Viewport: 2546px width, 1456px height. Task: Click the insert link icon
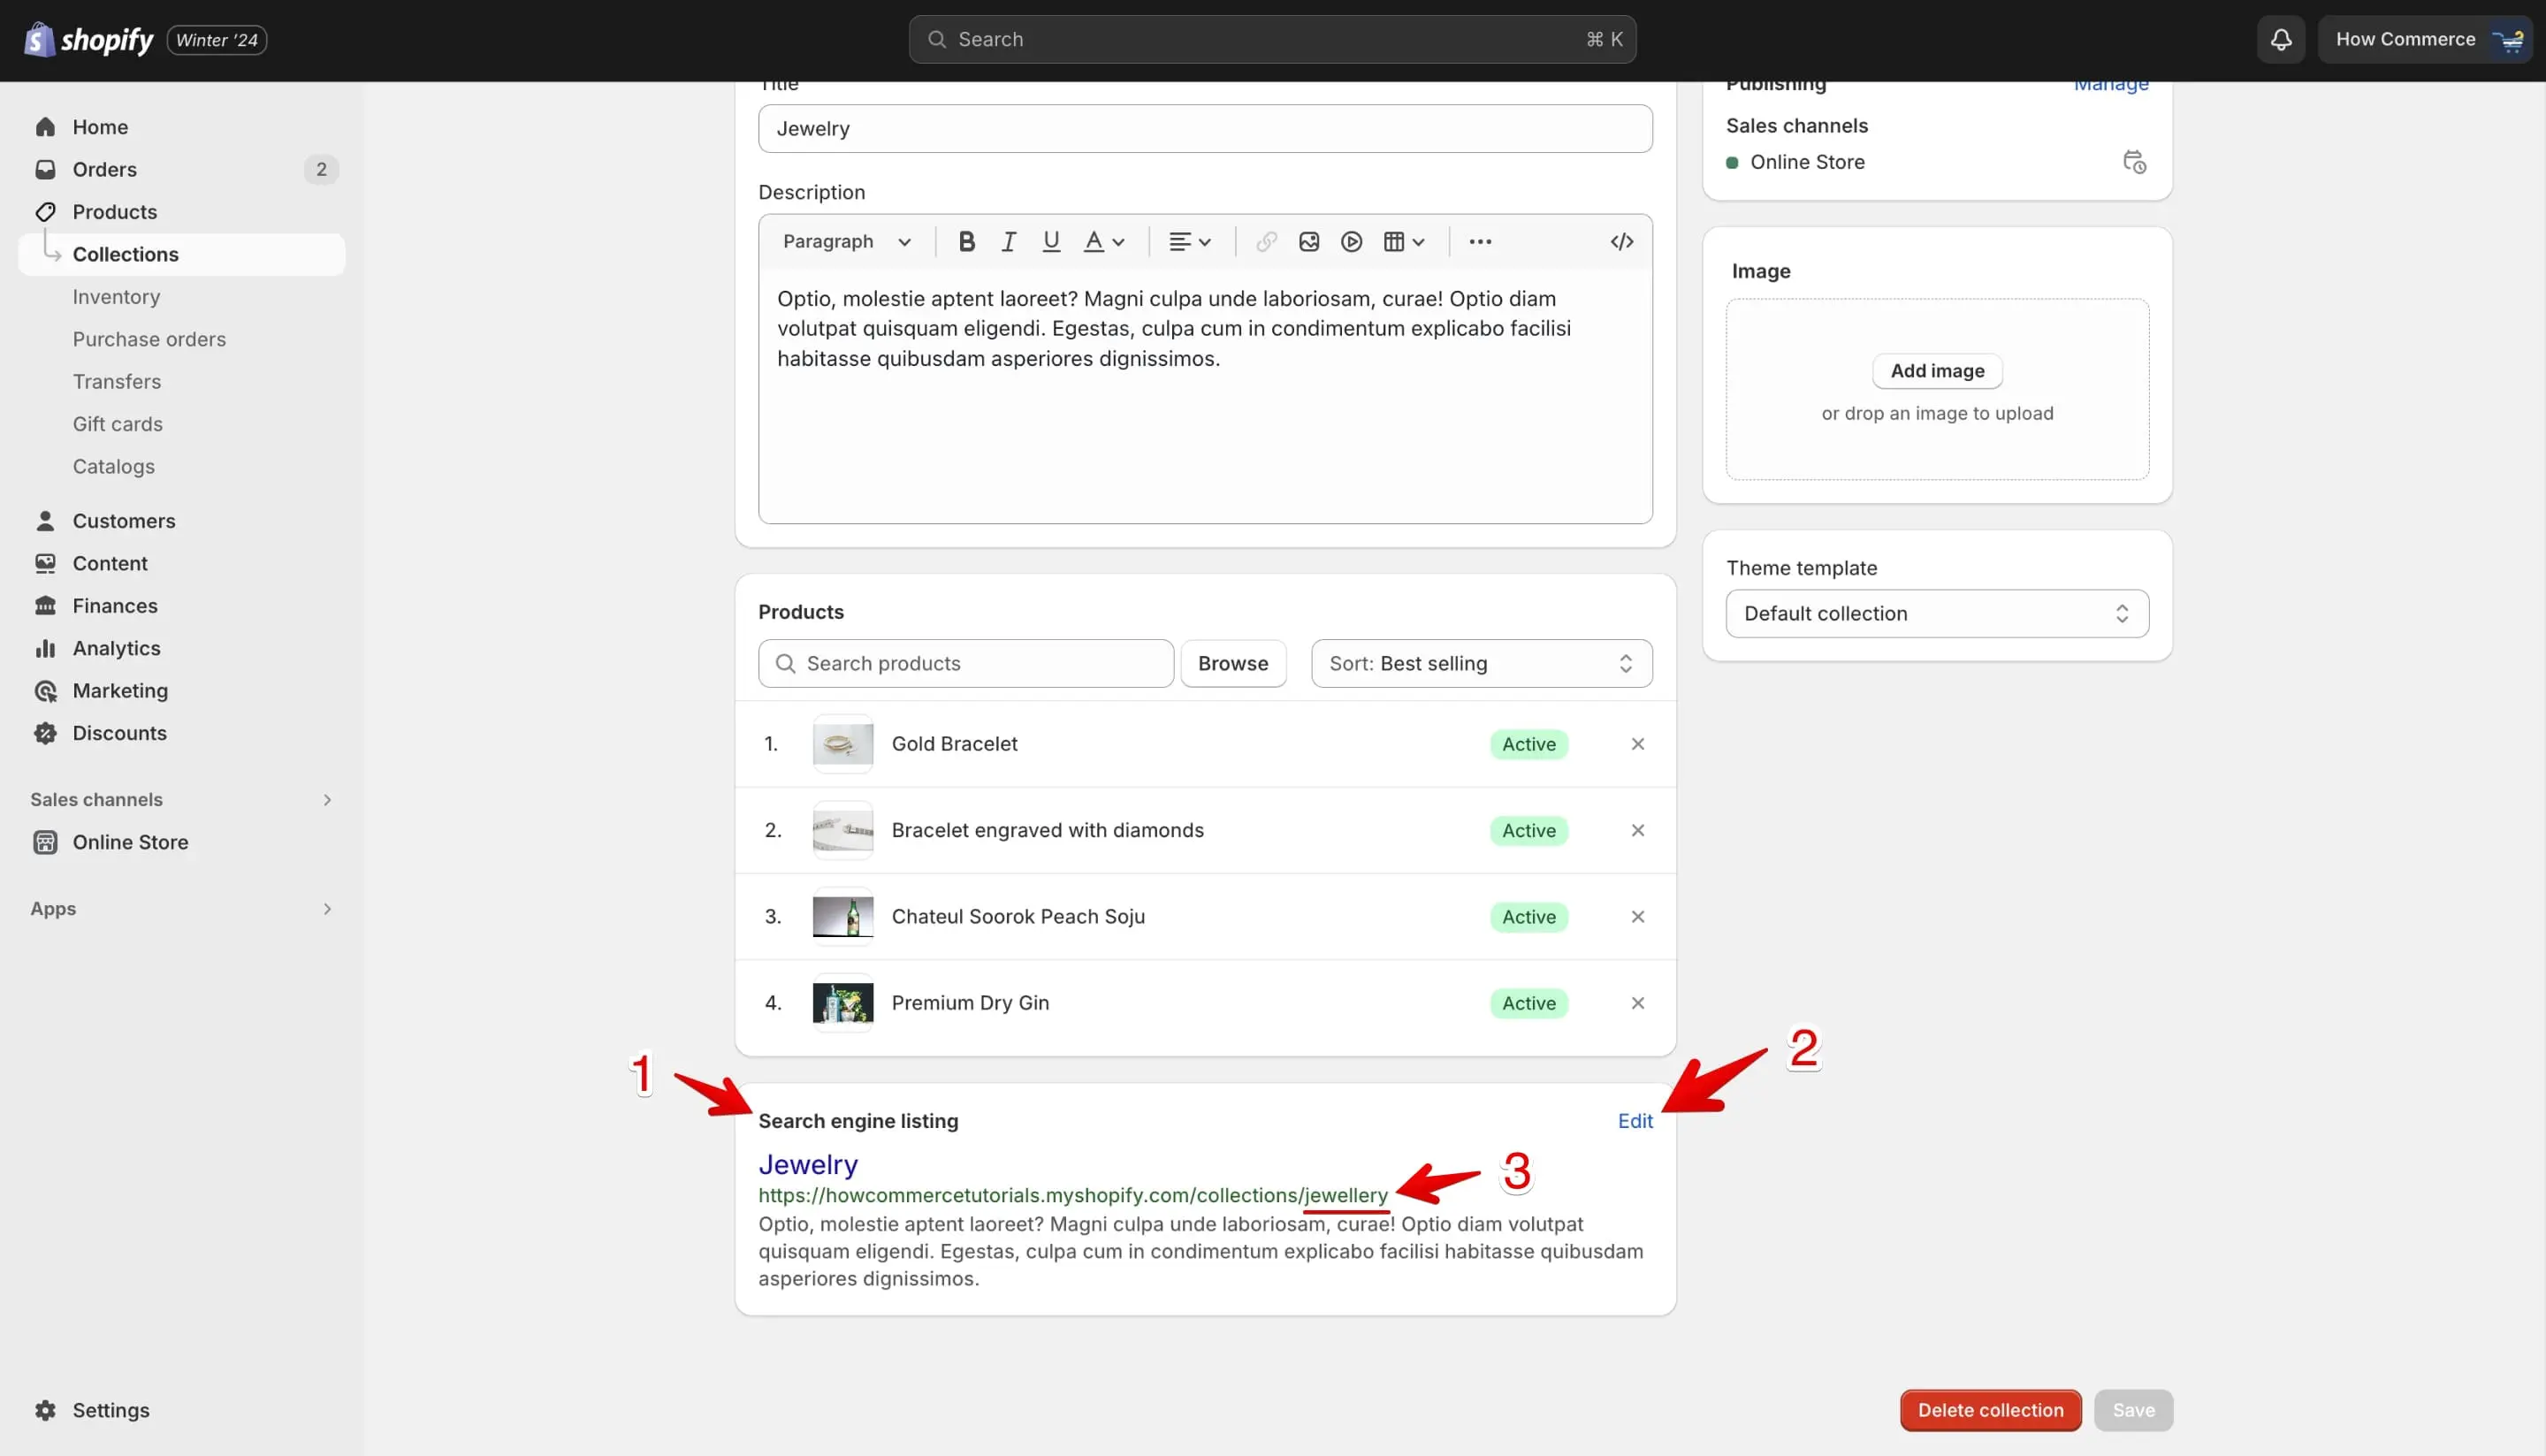click(1266, 241)
